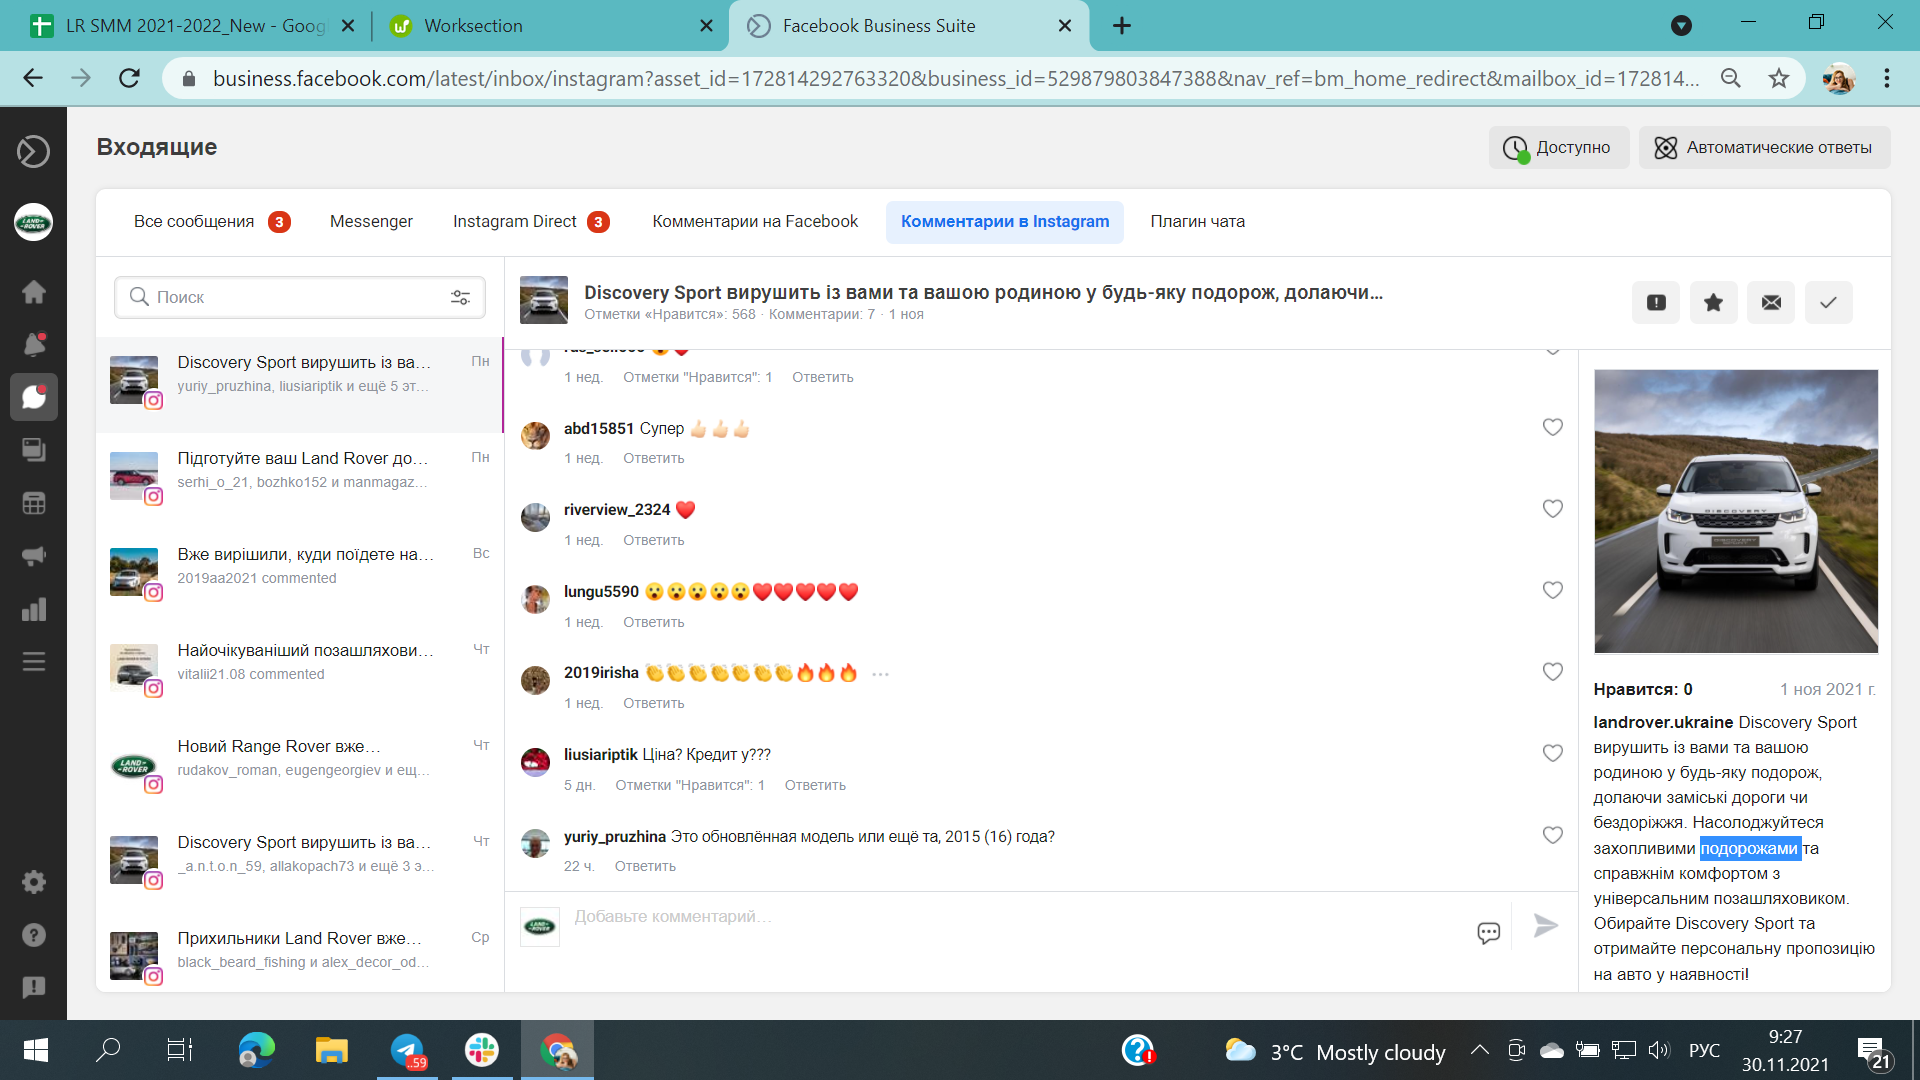Reply to lungu5590 comment
This screenshot has width=1920, height=1080.
point(654,622)
